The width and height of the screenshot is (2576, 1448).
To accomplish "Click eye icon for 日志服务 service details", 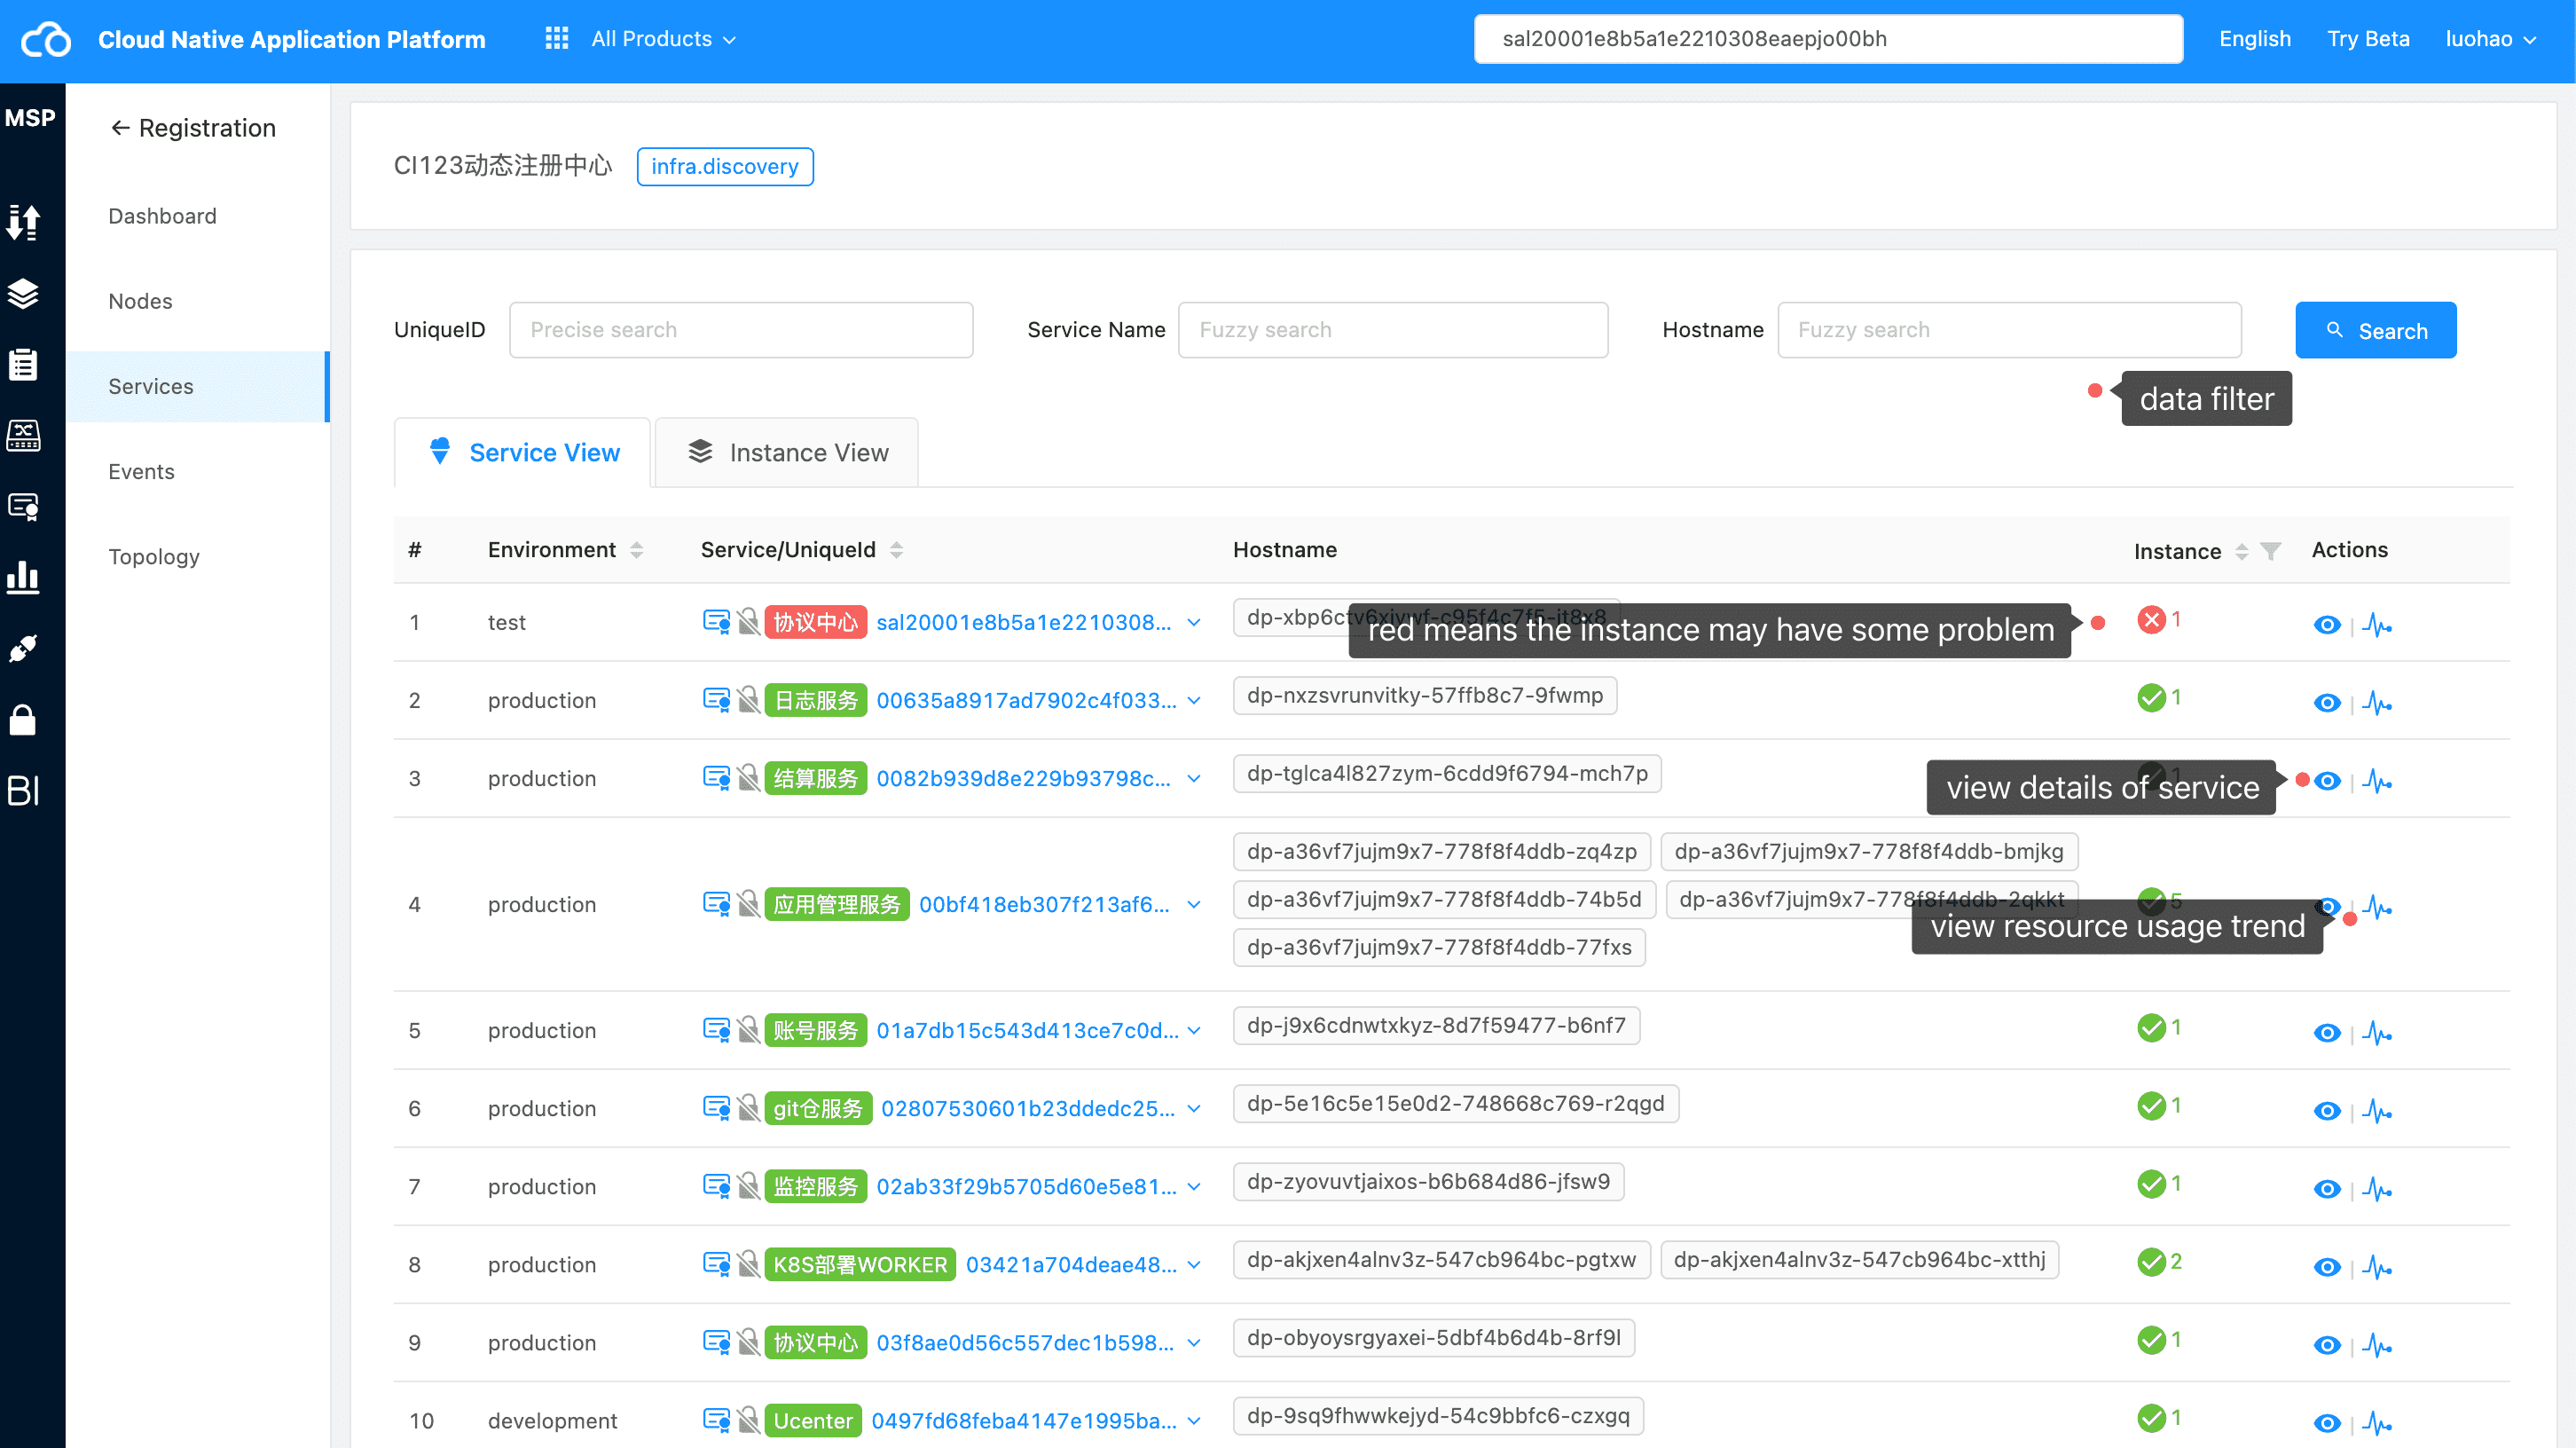I will tap(2327, 703).
